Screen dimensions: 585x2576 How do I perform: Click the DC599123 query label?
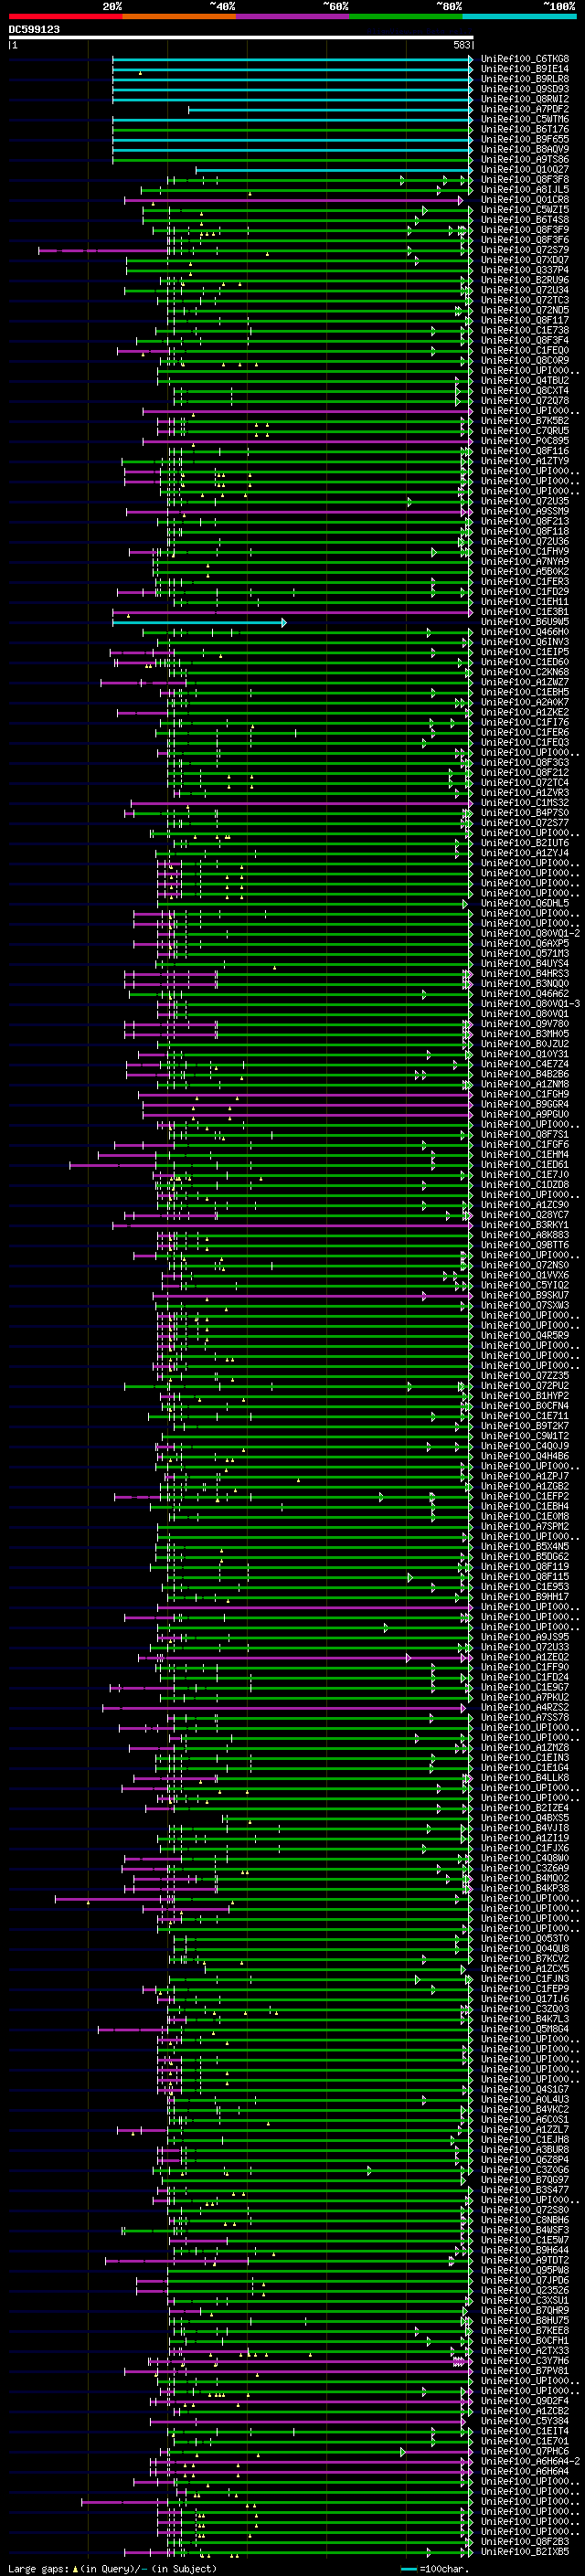34,29
